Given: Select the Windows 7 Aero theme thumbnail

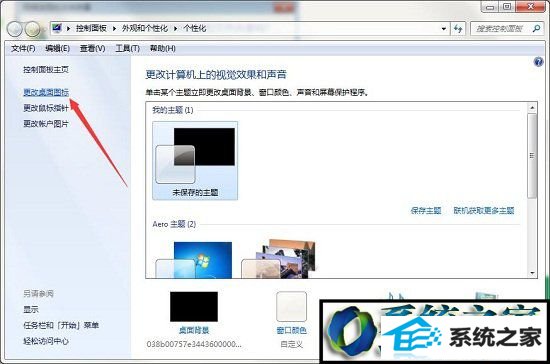Looking at the screenshot, I should click(194, 260).
